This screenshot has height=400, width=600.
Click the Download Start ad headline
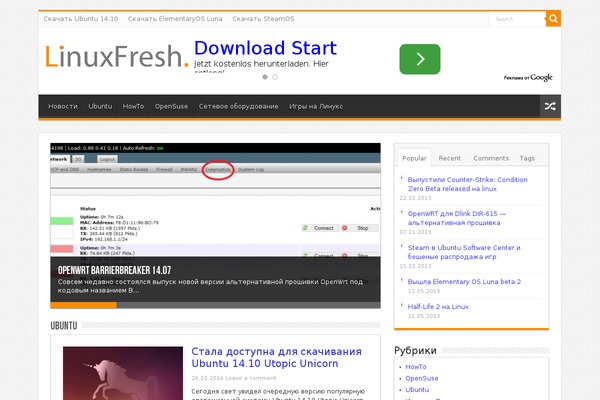(265, 48)
